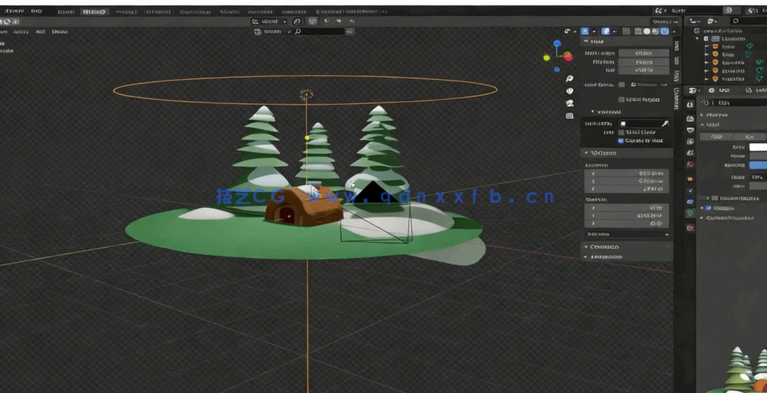Toggle viewport overlays button
The image size is (767, 393).
(x=606, y=31)
